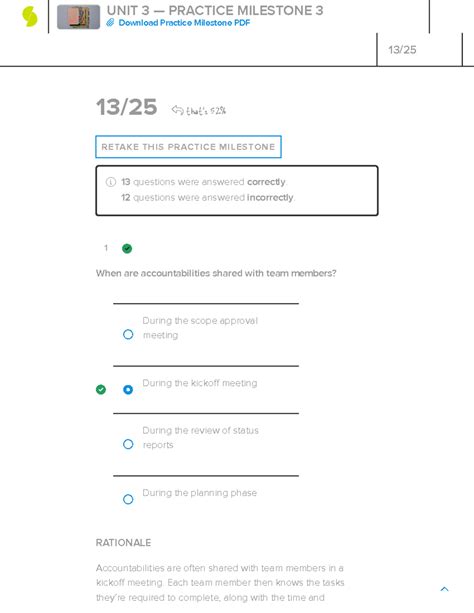The width and height of the screenshot is (474, 613).
Task: Click green checkmark beside question 1
Action: pos(127,248)
